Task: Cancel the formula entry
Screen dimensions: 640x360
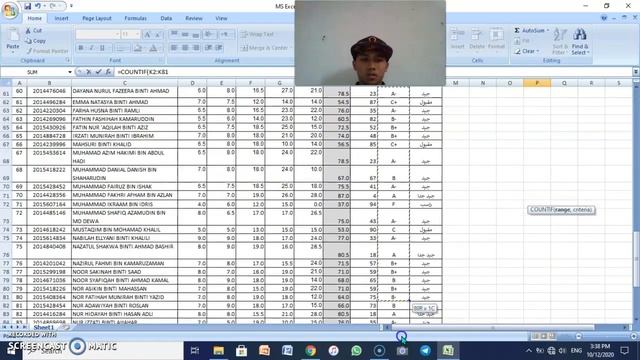Action: click(89, 72)
